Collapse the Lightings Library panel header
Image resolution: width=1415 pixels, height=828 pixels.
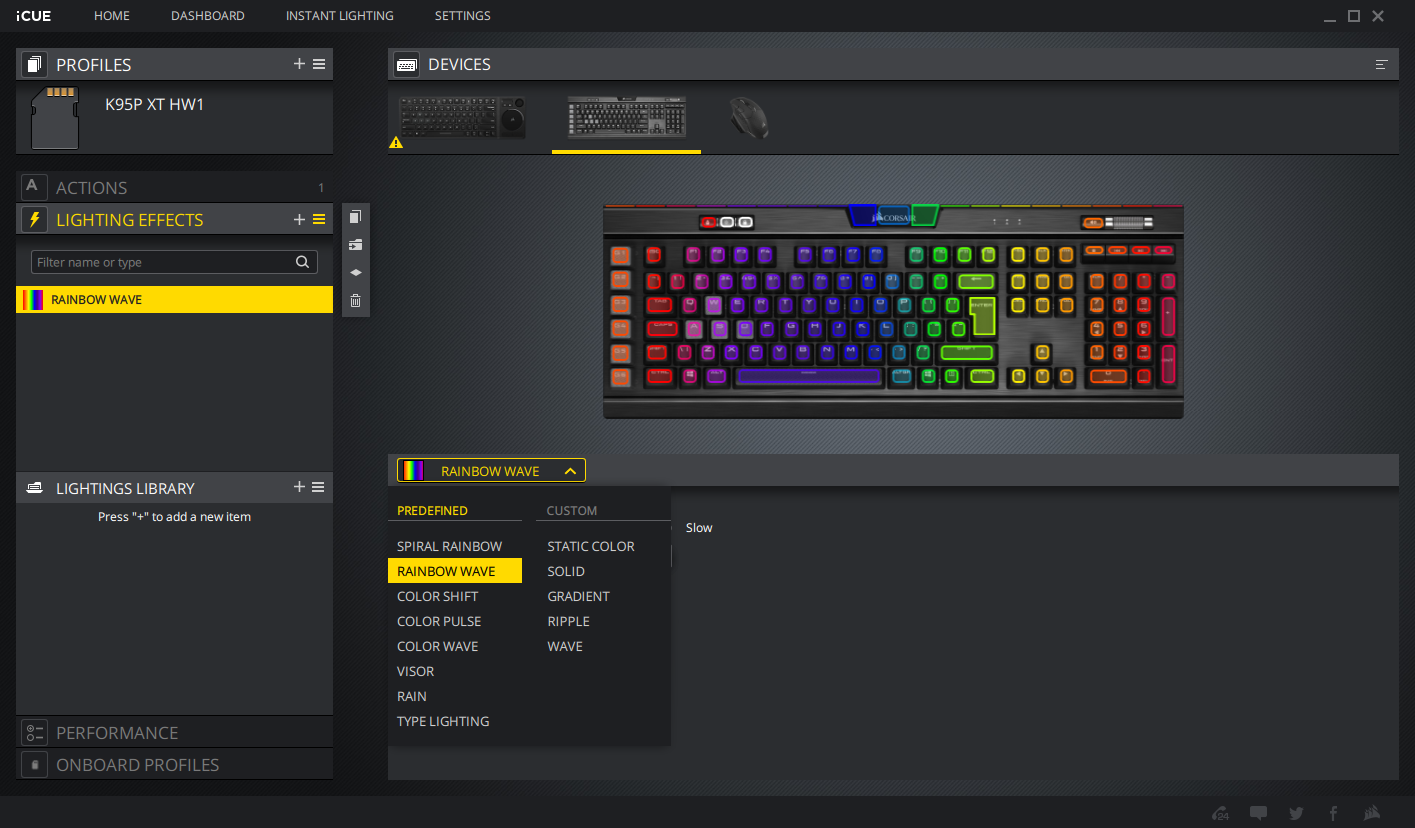174,488
